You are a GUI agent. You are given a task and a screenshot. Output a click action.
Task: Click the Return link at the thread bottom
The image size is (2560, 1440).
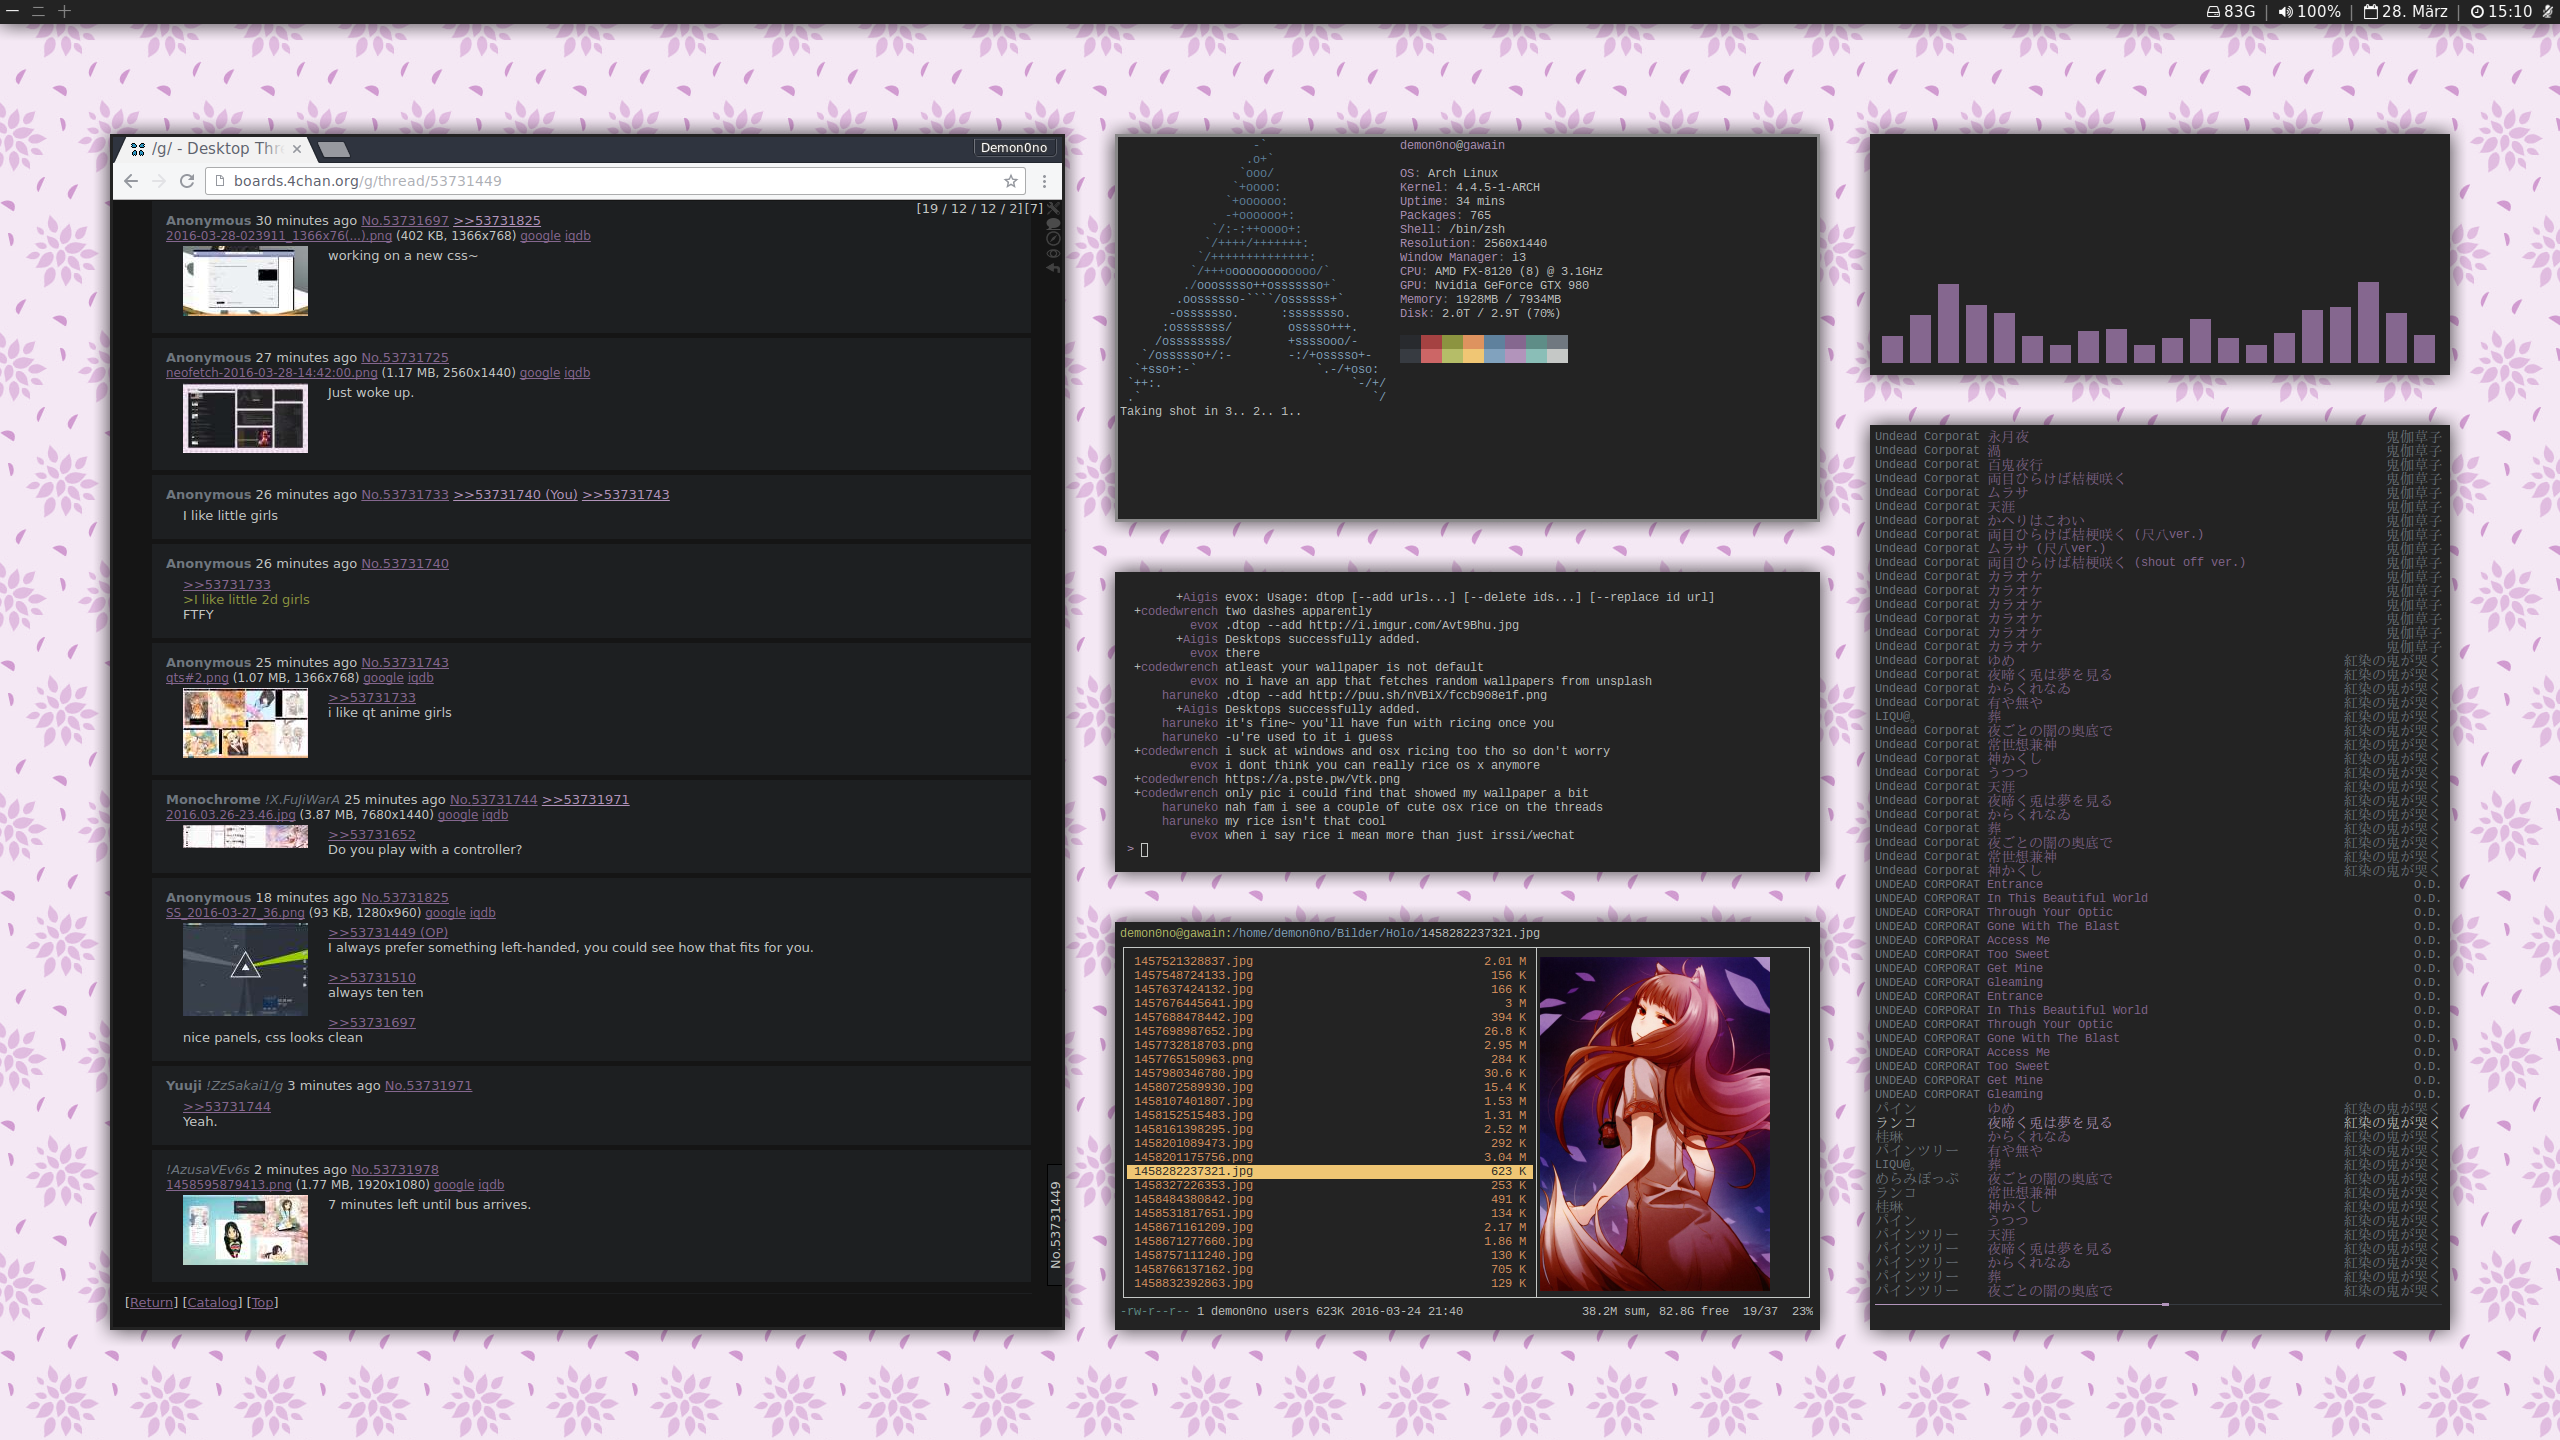[151, 1302]
